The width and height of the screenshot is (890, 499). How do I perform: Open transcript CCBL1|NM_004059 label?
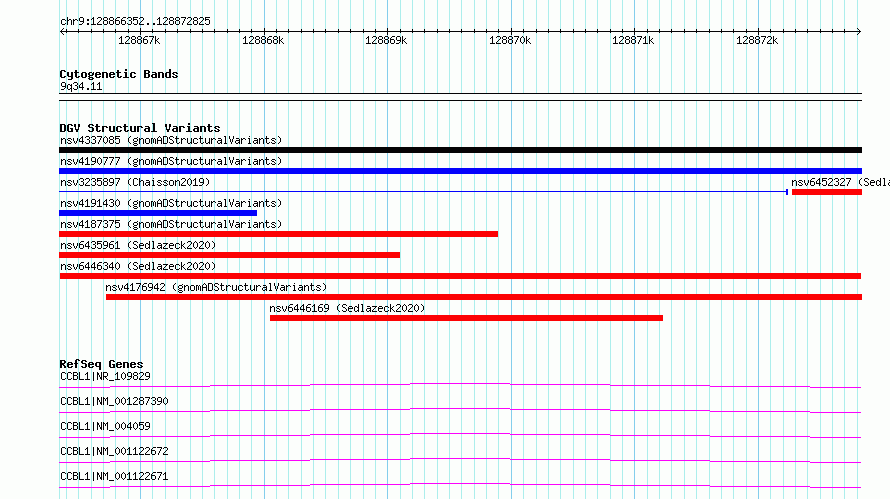click(105, 426)
